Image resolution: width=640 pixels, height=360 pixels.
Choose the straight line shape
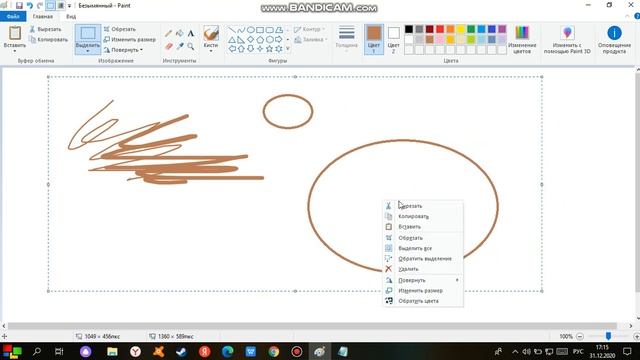tap(232, 30)
